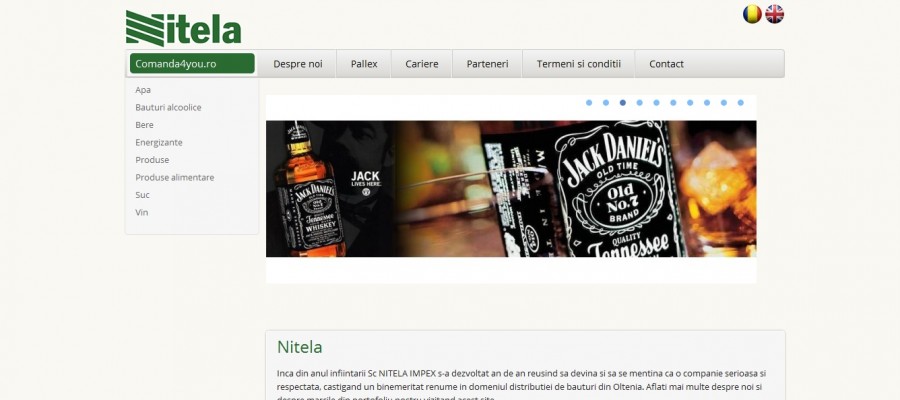Jump to the fifth slider dot
Viewport: 900px width, 400px height.
click(x=656, y=103)
